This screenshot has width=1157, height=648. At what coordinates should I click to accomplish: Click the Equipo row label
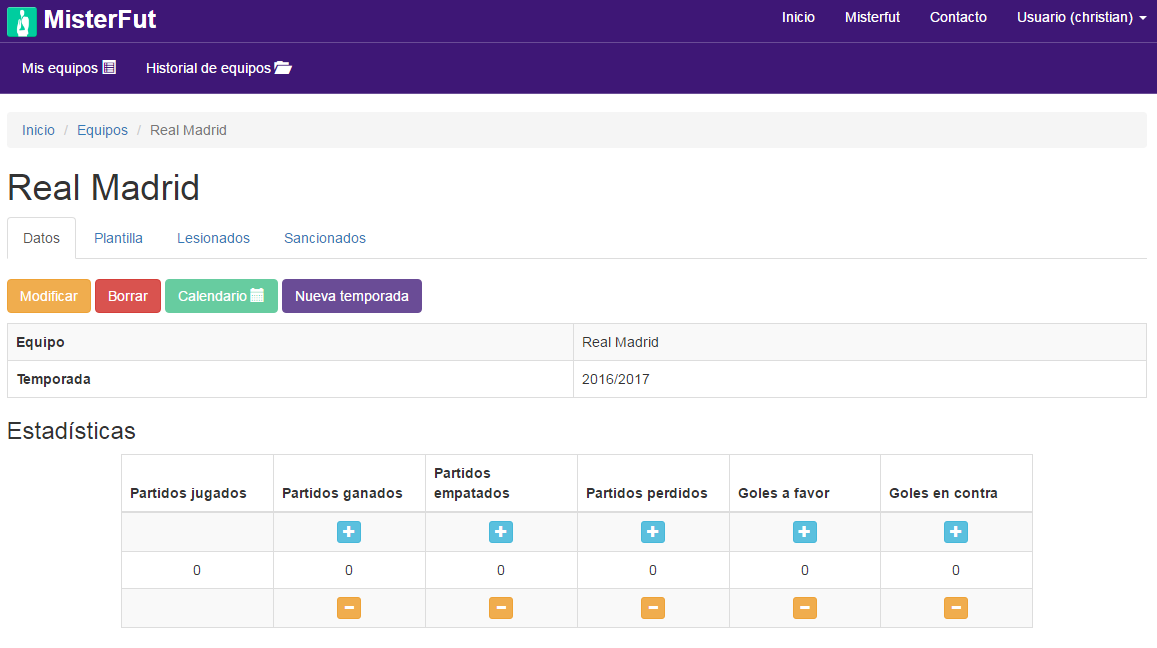[41, 342]
